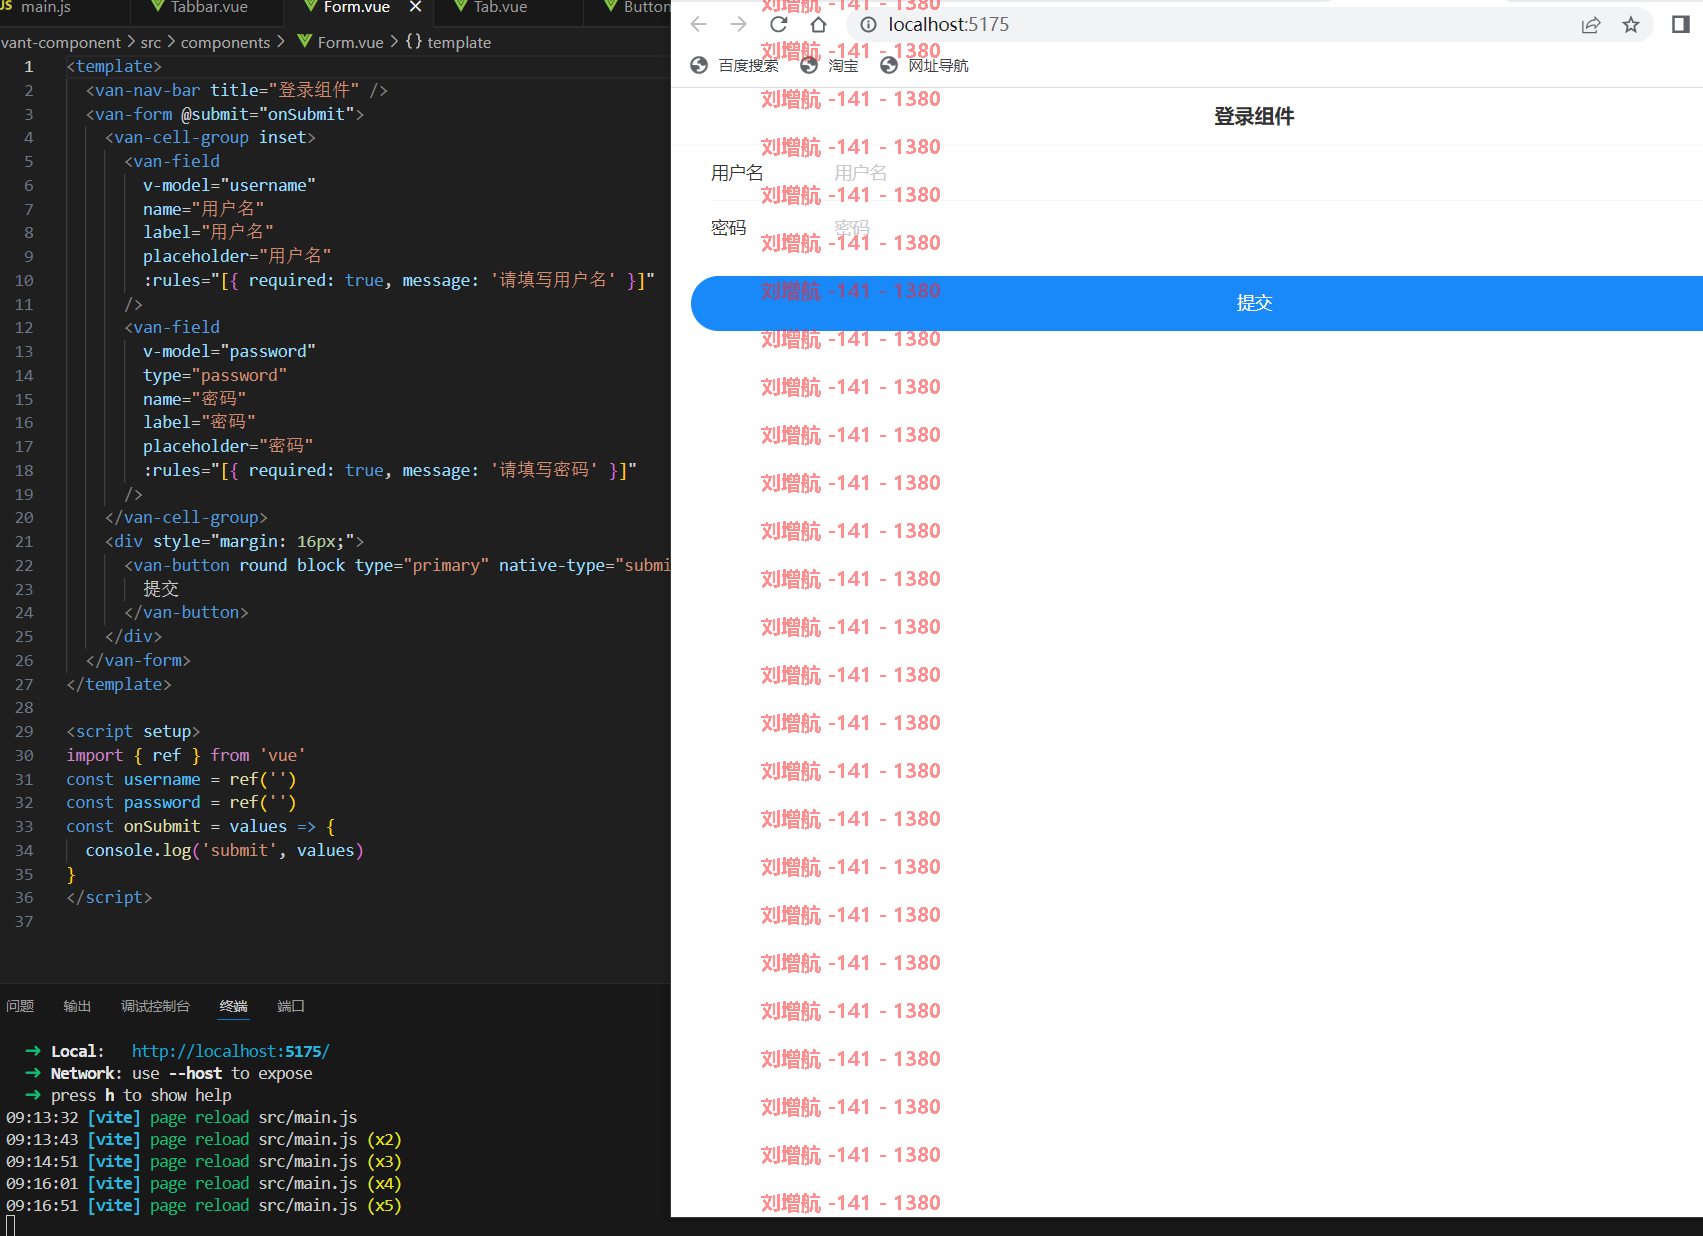Open the 端口 panel tab
The width and height of the screenshot is (1703, 1236).
pyautogui.click(x=291, y=1006)
